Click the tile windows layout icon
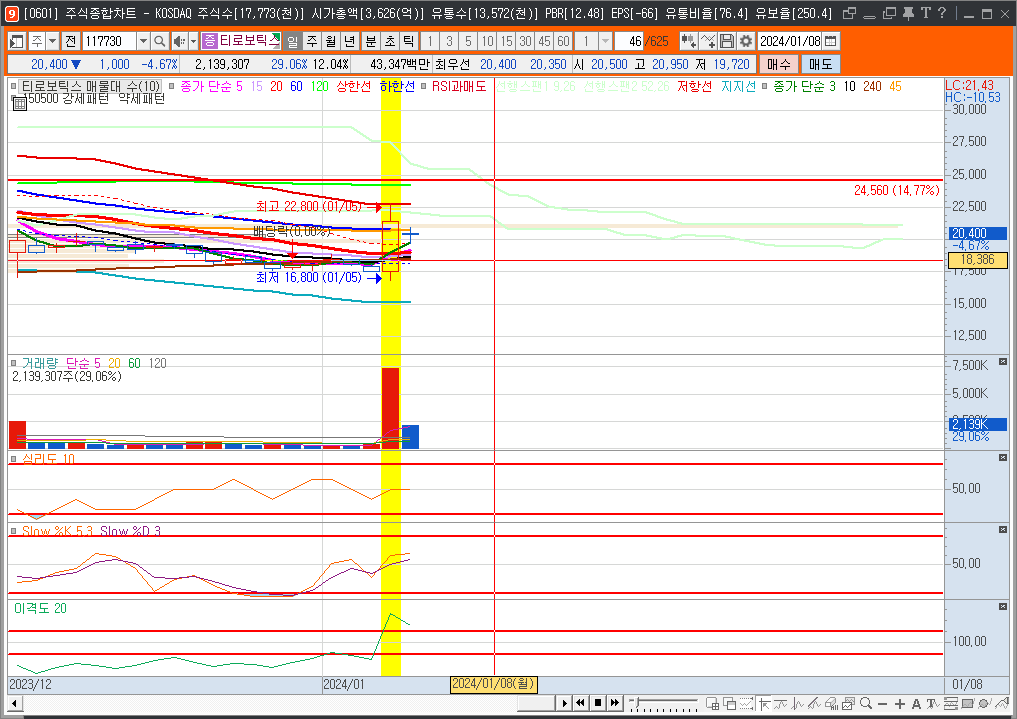Screen dimensions: 1017x719 pyautogui.click(x=712, y=703)
